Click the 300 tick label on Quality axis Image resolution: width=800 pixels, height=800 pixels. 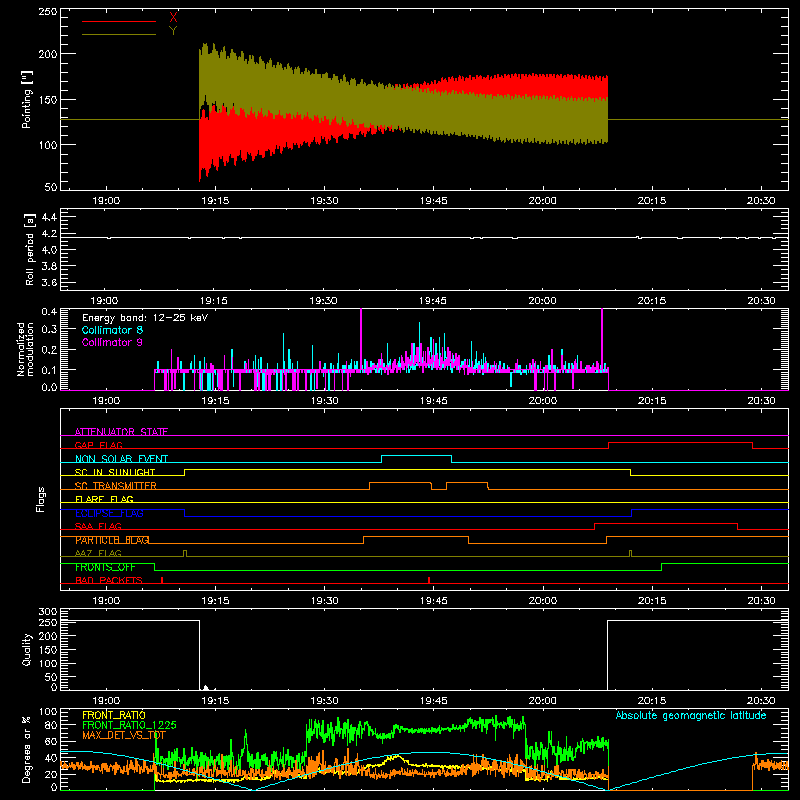coord(48,612)
